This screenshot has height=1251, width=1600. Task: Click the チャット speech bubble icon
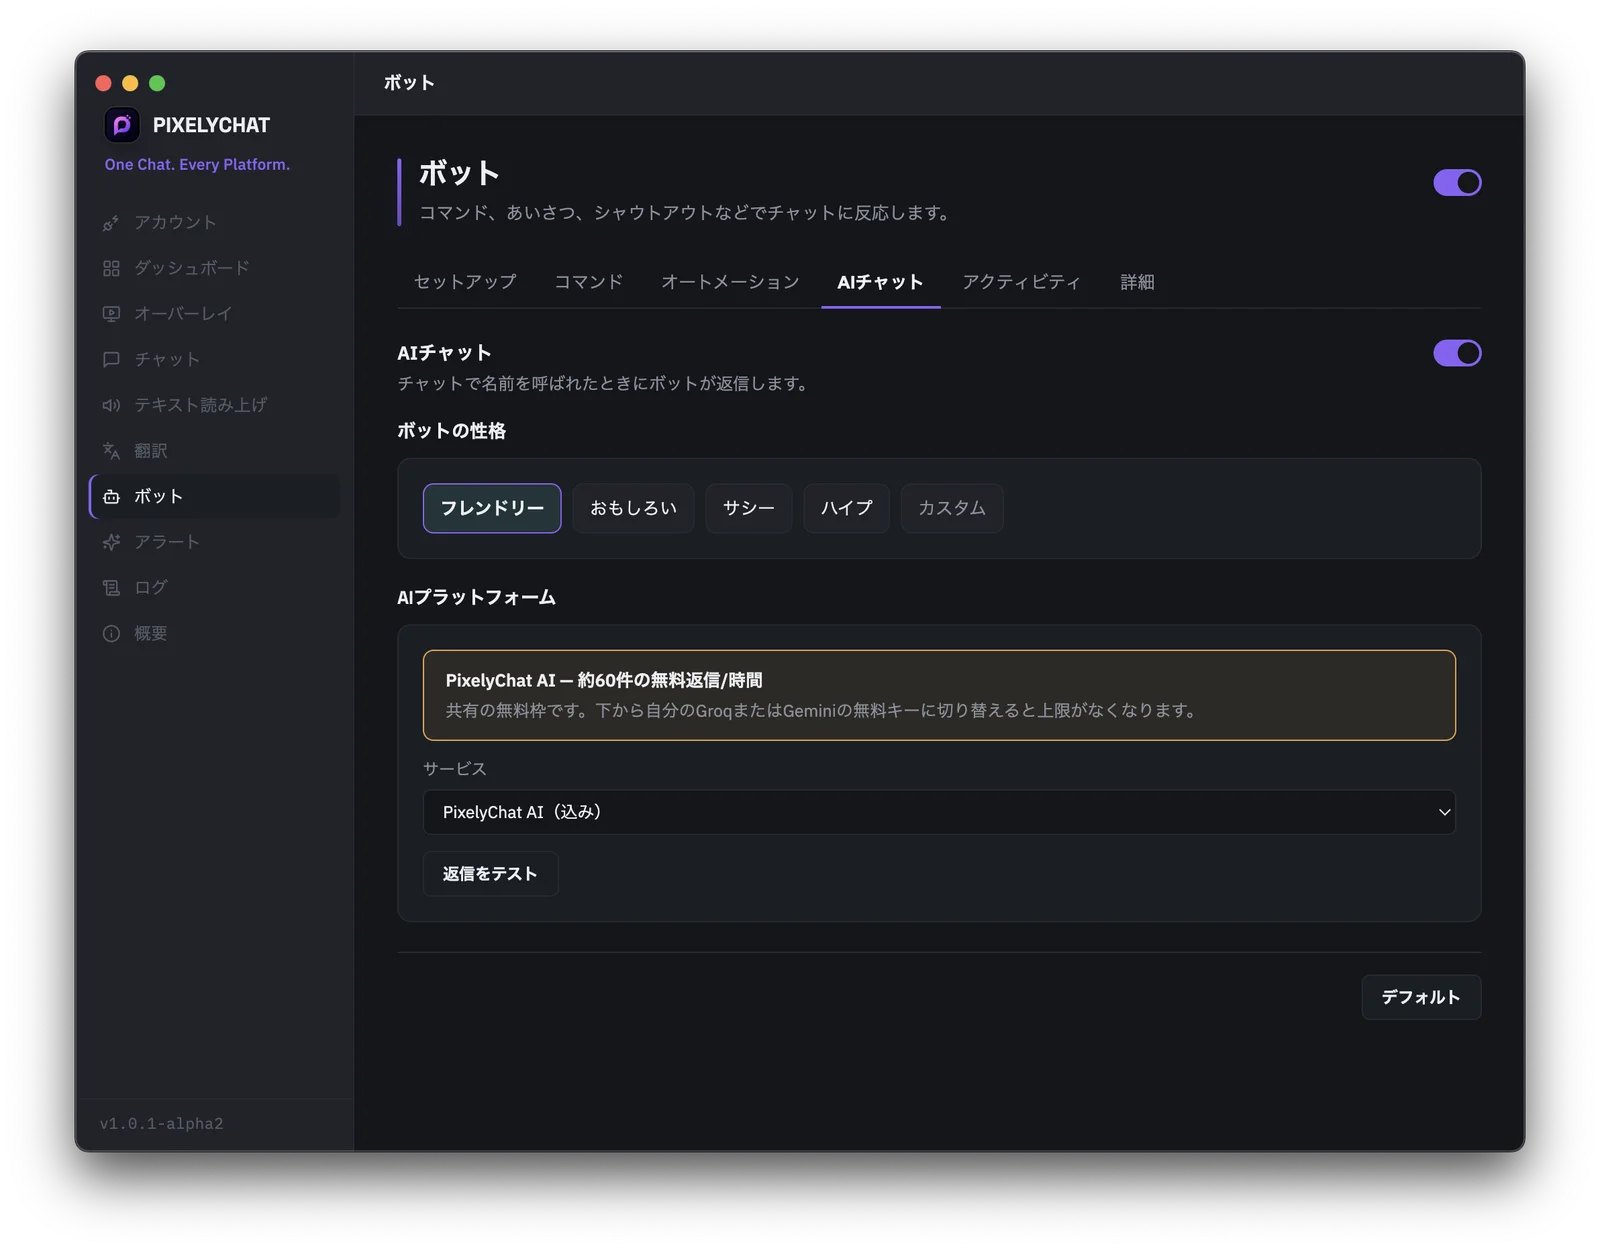tap(111, 360)
